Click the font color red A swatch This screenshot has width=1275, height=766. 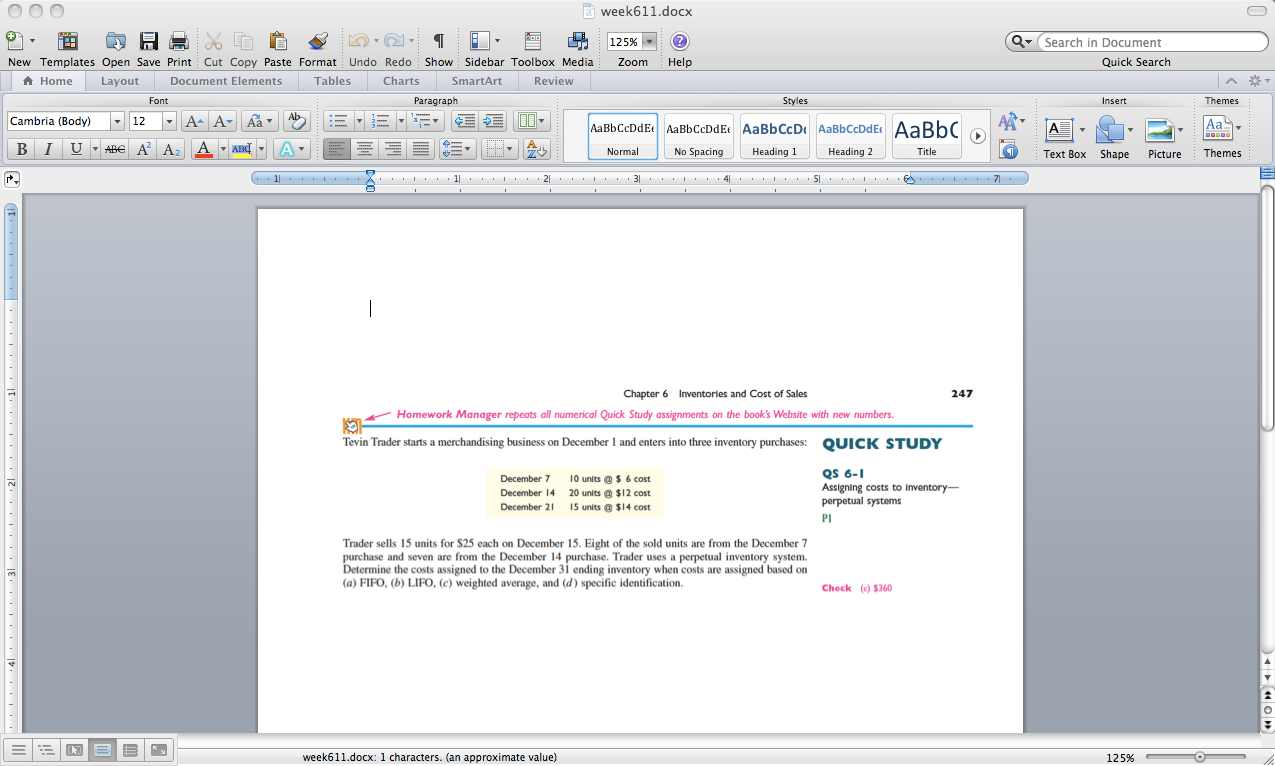point(204,149)
